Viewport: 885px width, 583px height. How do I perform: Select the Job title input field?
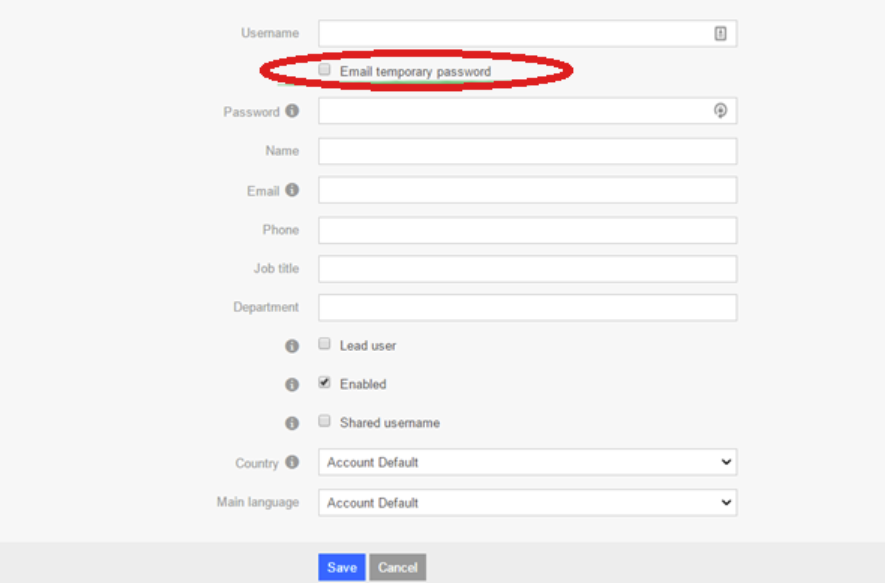click(x=527, y=269)
